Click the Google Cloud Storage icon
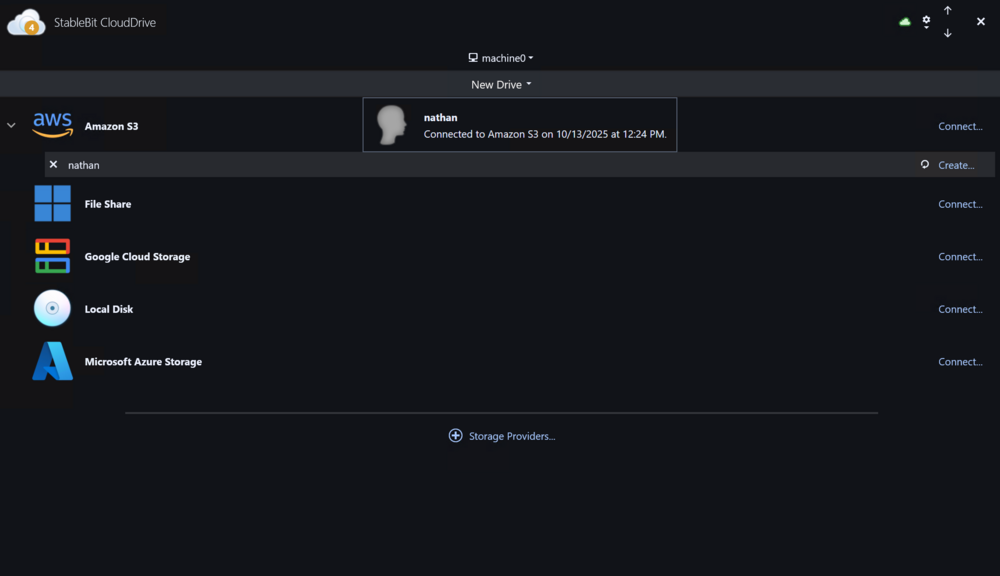The width and height of the screenshot is (1000, 576). coord(52,256)
